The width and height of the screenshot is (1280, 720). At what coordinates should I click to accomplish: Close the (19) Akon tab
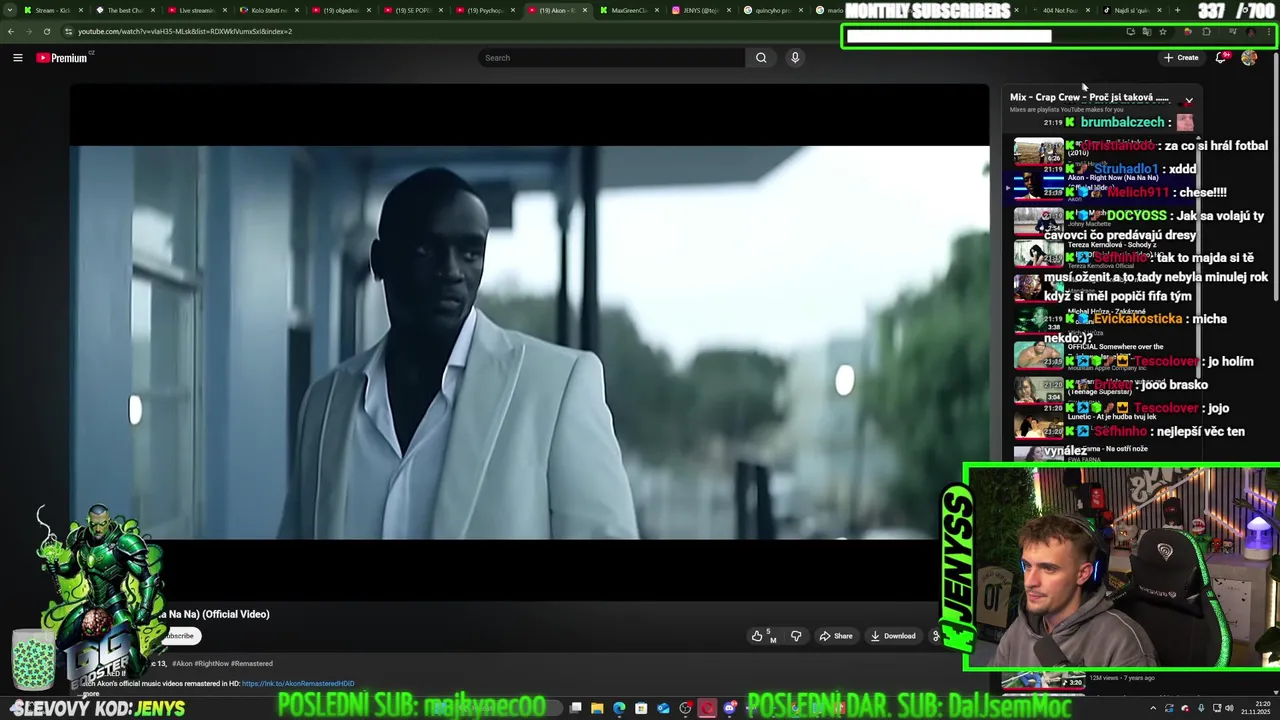[x=586, y=10]
